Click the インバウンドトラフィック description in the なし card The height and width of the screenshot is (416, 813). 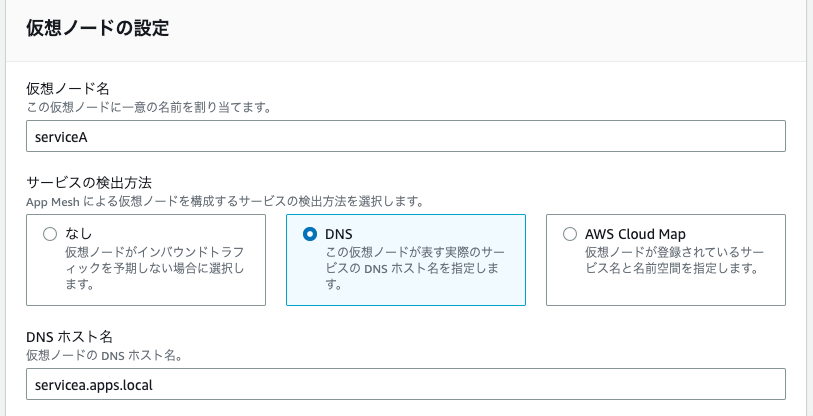coord(155,268)
